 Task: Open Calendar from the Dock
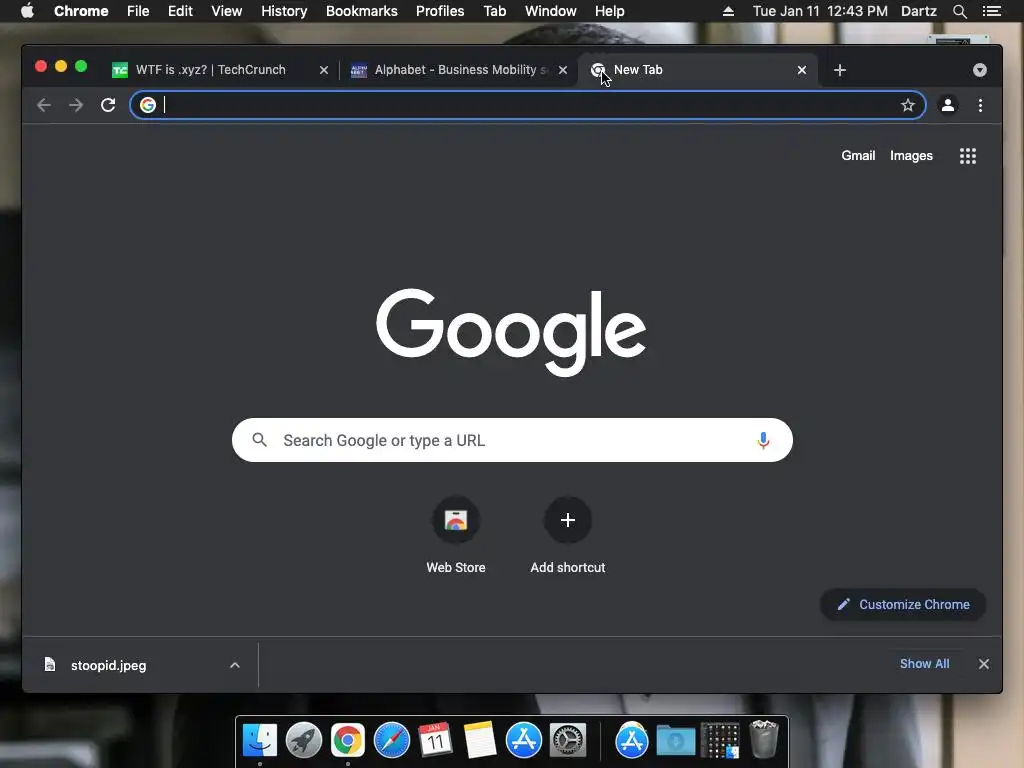coord(436,741)
